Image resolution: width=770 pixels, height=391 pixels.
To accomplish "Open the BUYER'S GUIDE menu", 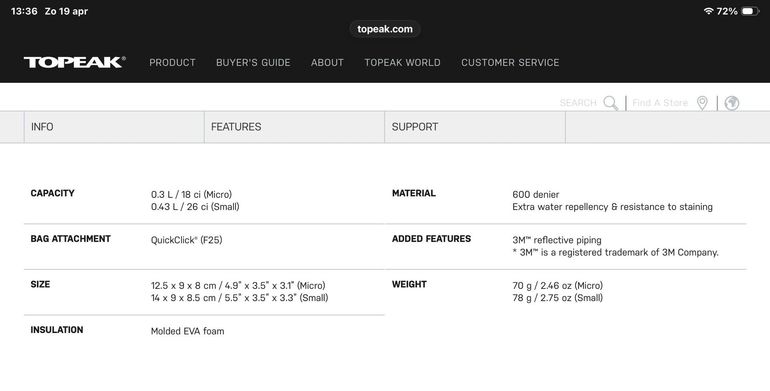I will [253, 63].
